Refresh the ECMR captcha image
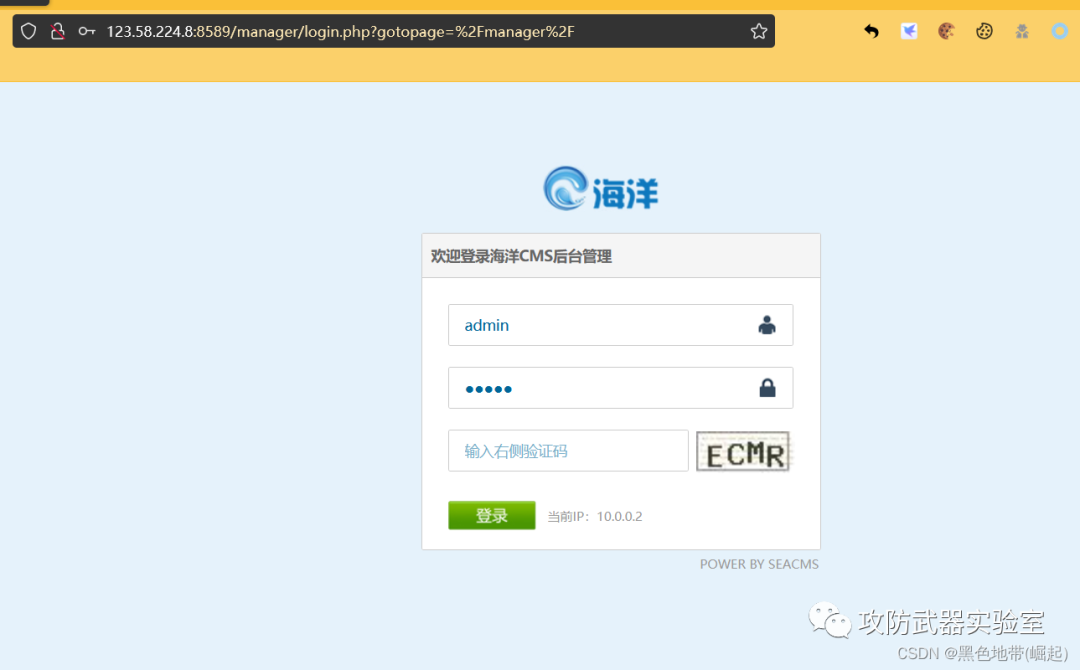Image resolution: width=1080 pixels, height=670 pixels. [x=743, y=452]
